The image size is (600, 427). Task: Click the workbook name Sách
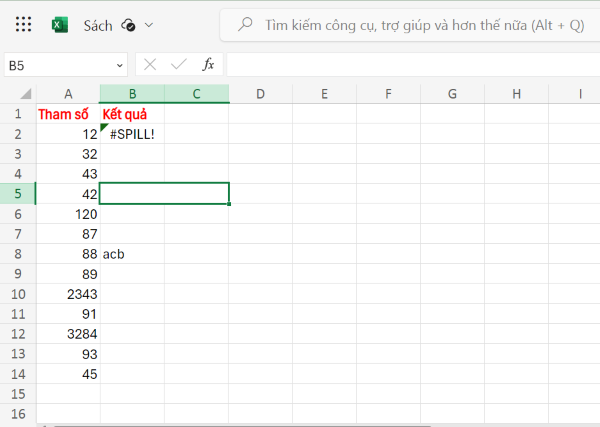[x=98, y=25]
